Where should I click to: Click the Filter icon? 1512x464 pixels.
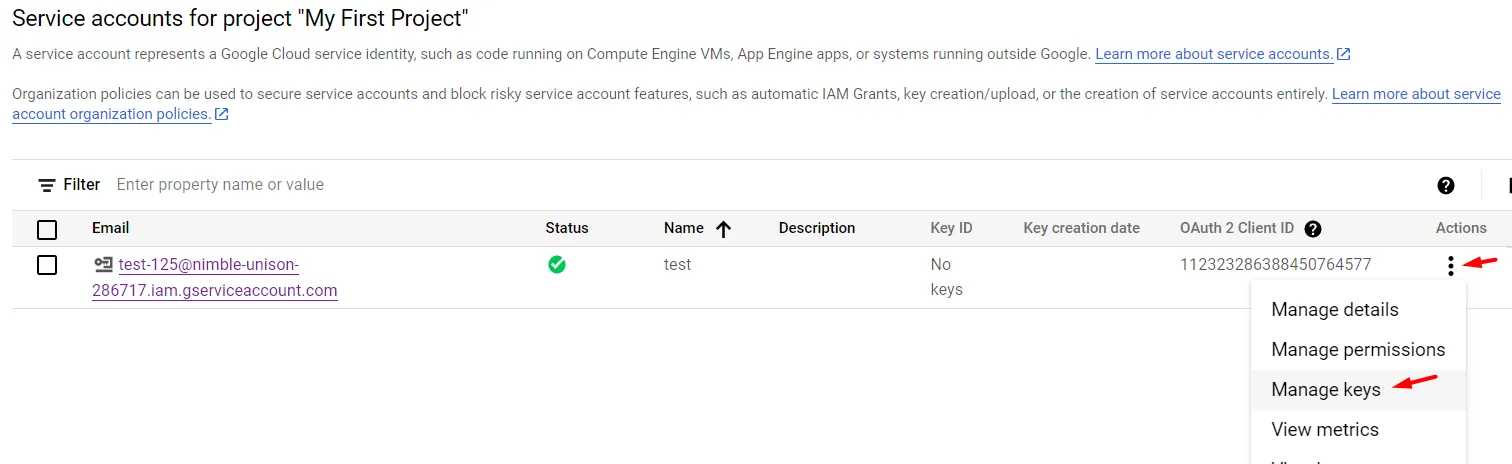tap(47, 185)
